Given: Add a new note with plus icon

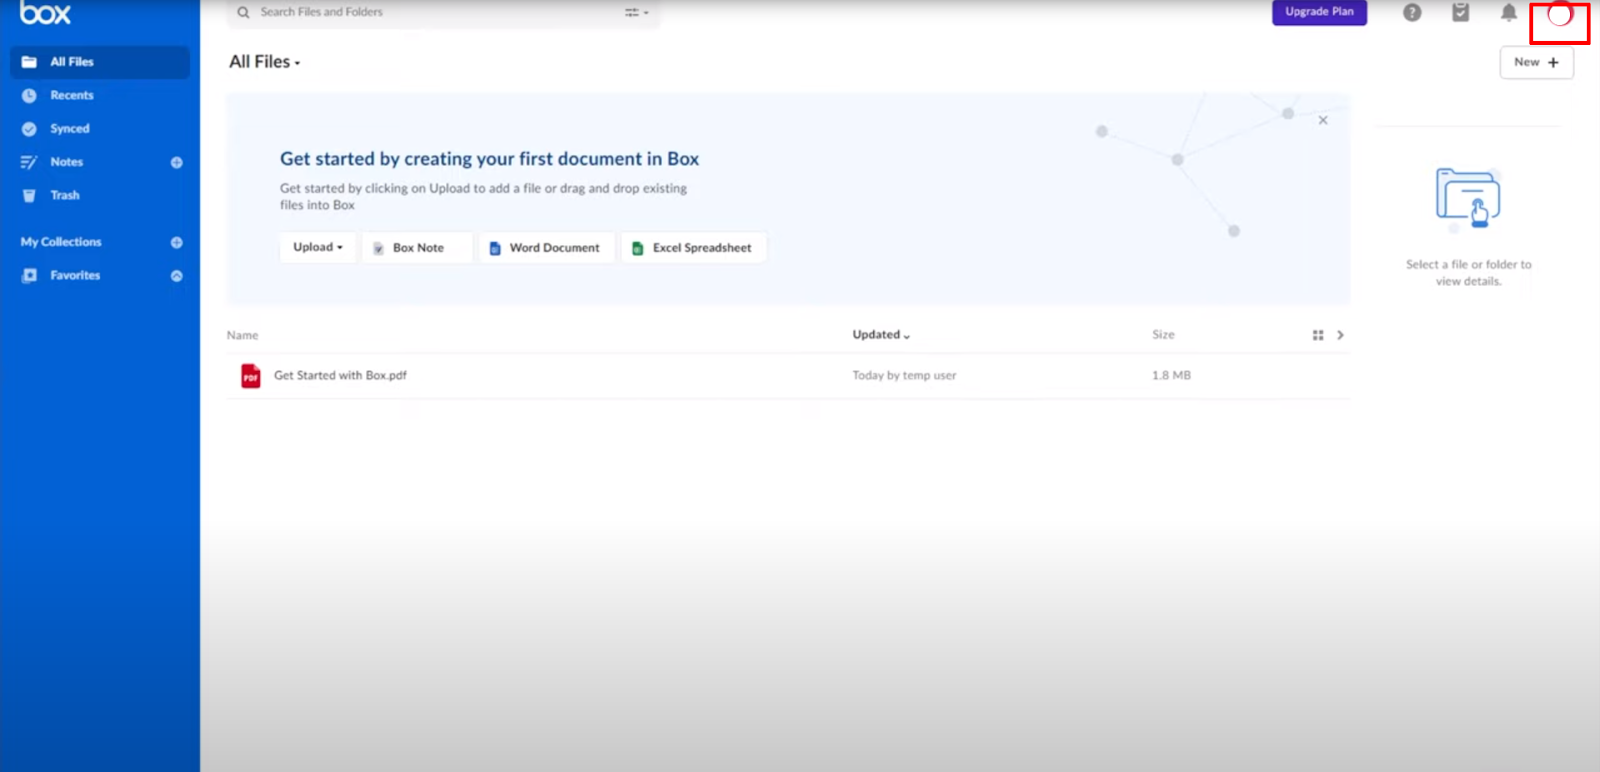Looking at the screenshot, I should 177,162.
